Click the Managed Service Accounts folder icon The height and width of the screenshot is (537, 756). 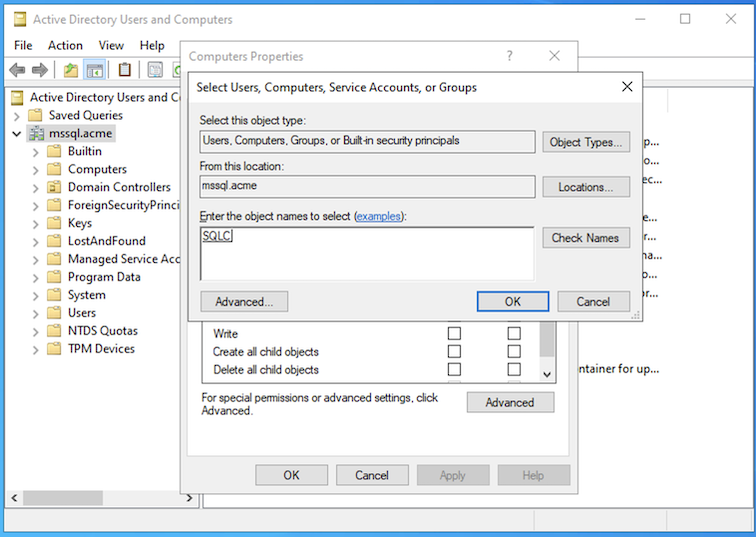click(x=54, y=259)
